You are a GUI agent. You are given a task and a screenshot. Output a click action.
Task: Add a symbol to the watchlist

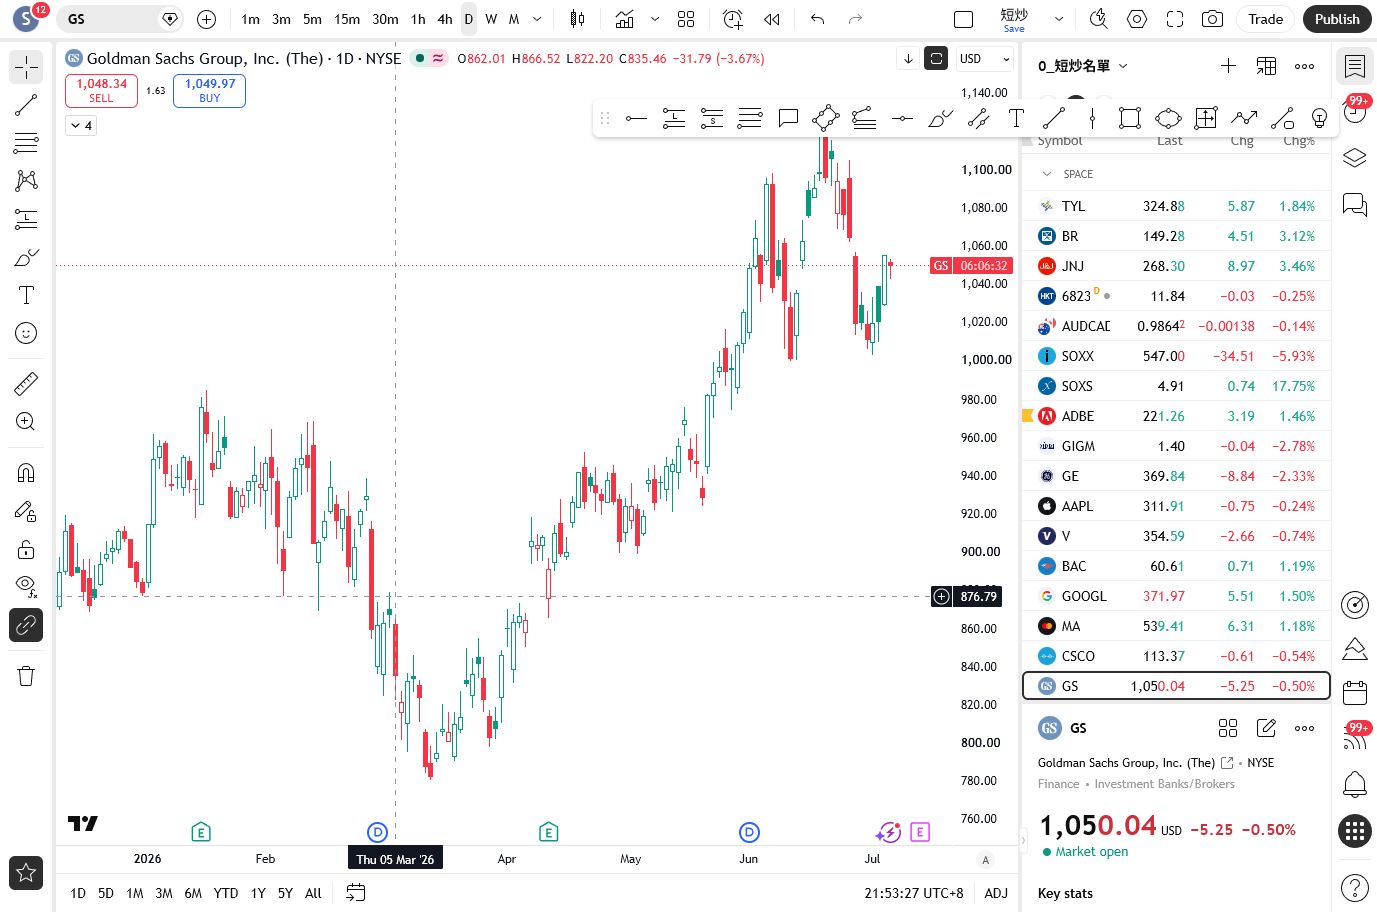tap(1228, 66)
